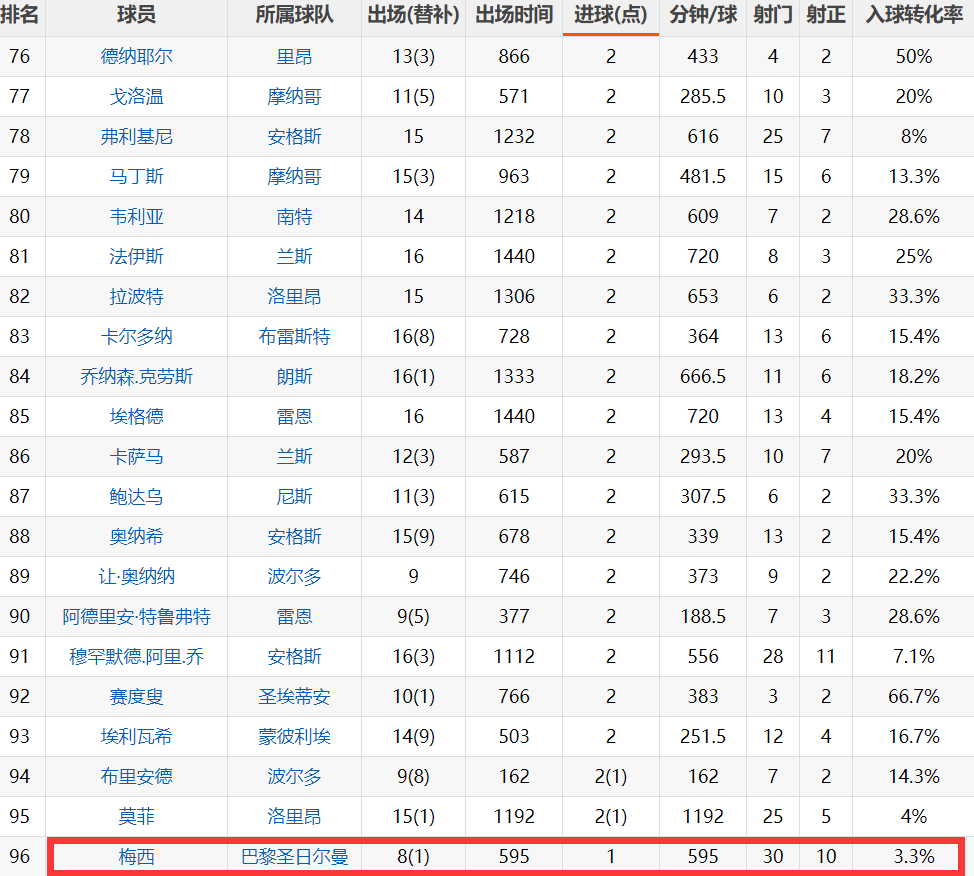Open player link 阿德里安·特鲁弗特
Screen dimensions: 974x876
[136, 616]
